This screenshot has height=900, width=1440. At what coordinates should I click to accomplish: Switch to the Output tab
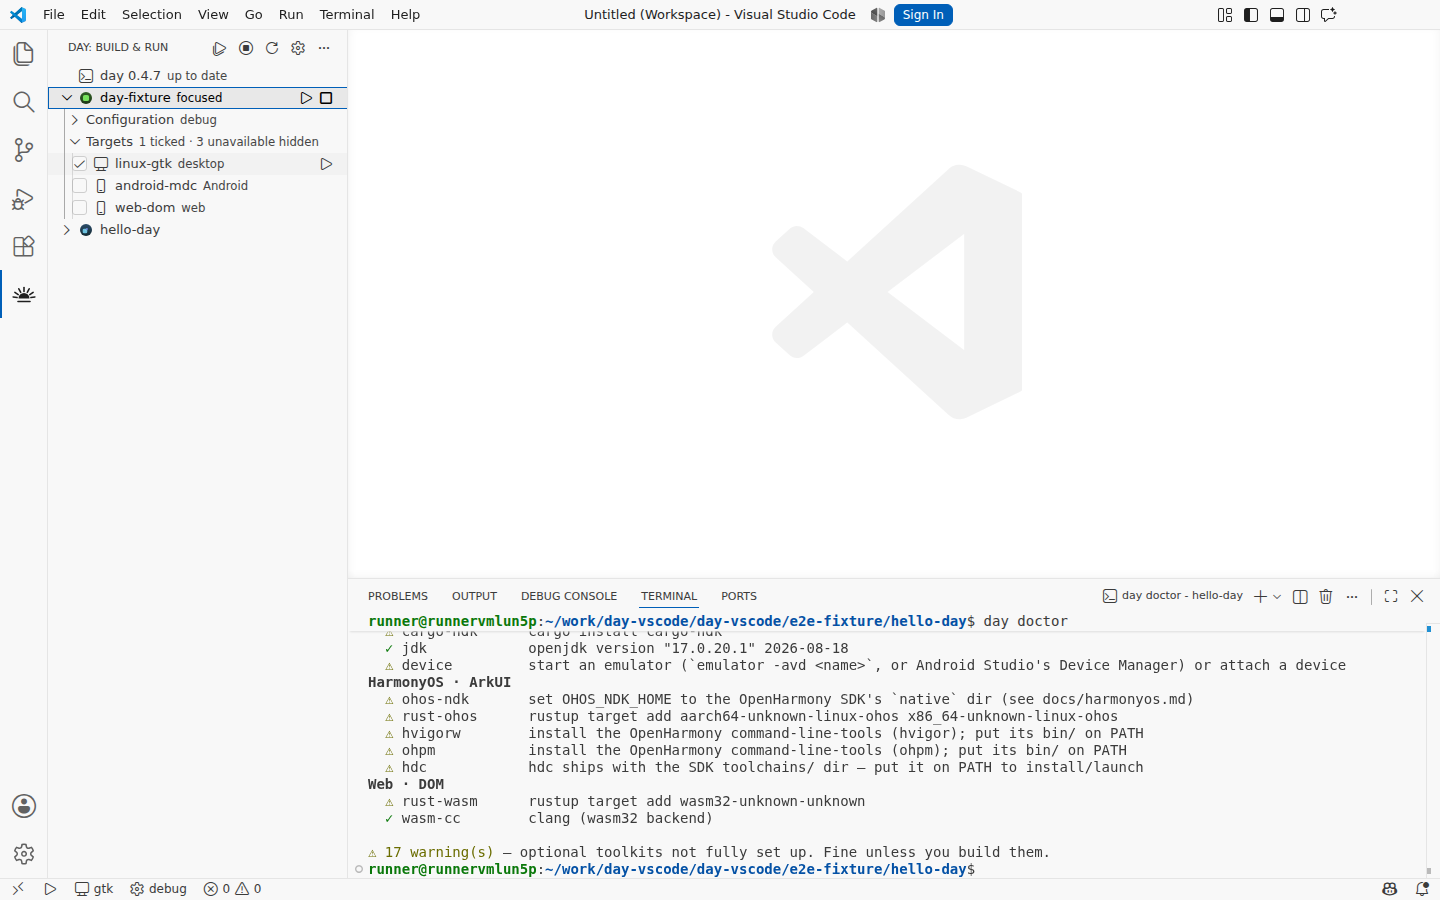474,596
